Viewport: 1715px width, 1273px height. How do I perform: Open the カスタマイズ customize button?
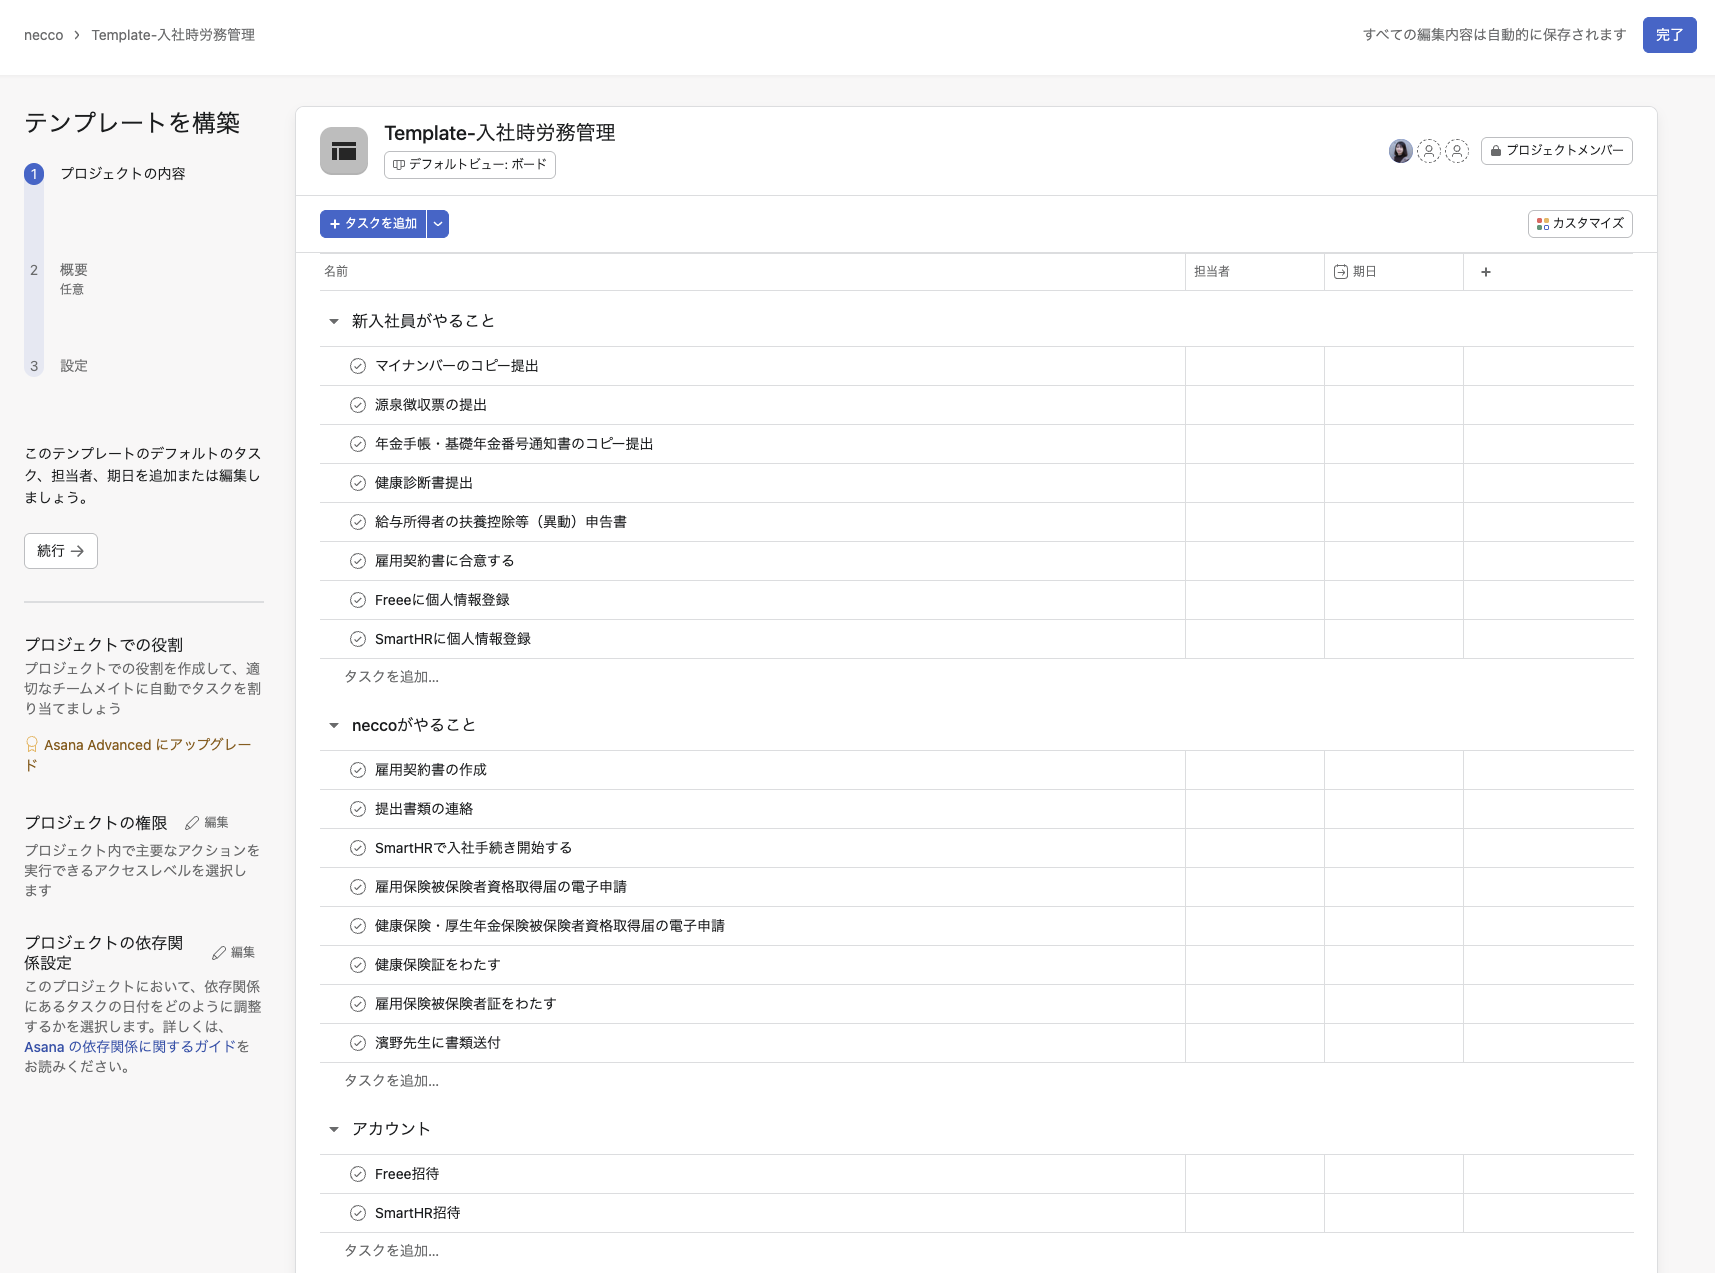tap(1580, 223)
